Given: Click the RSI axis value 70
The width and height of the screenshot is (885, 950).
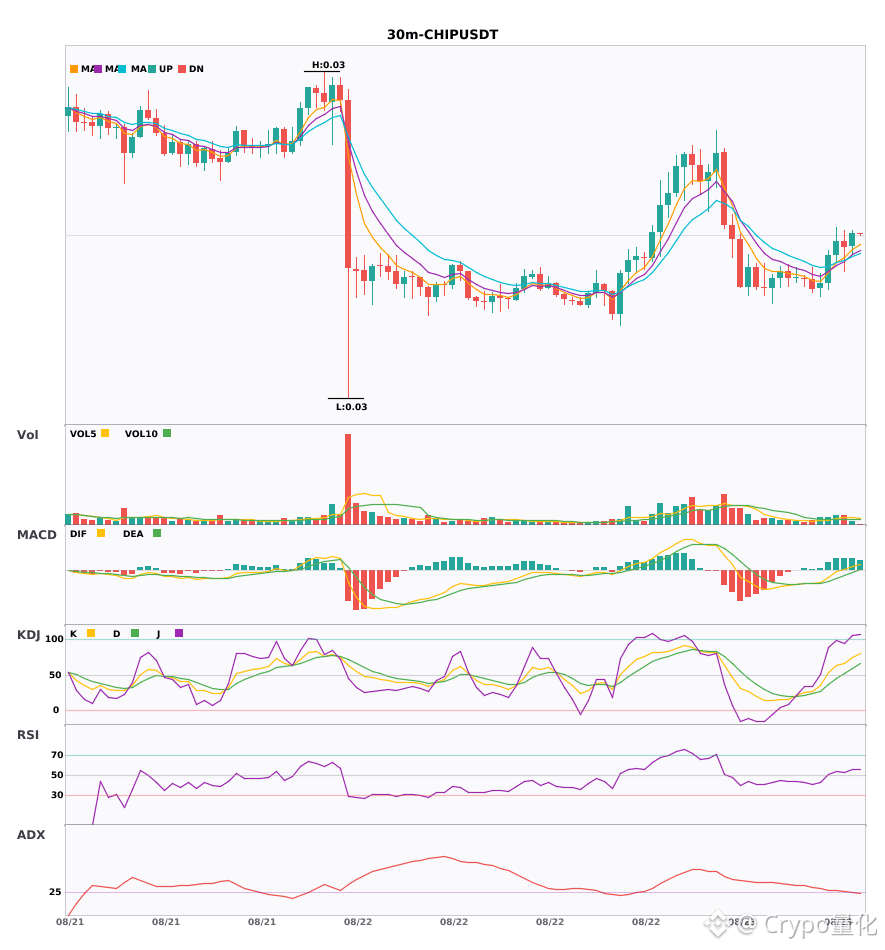Looking at the screenshot, I should (57, 755).
